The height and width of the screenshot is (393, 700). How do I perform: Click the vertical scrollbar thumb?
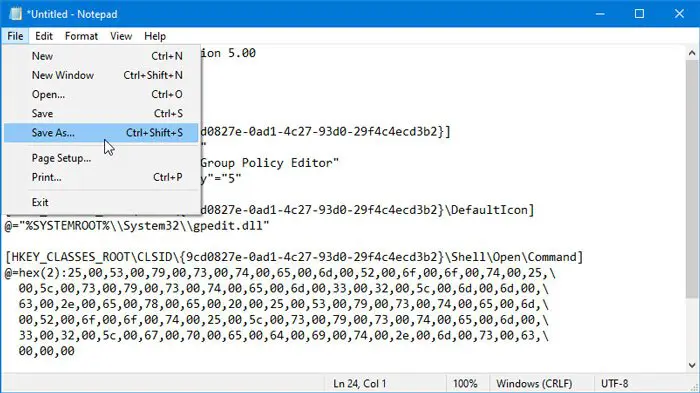click(692, 179)
